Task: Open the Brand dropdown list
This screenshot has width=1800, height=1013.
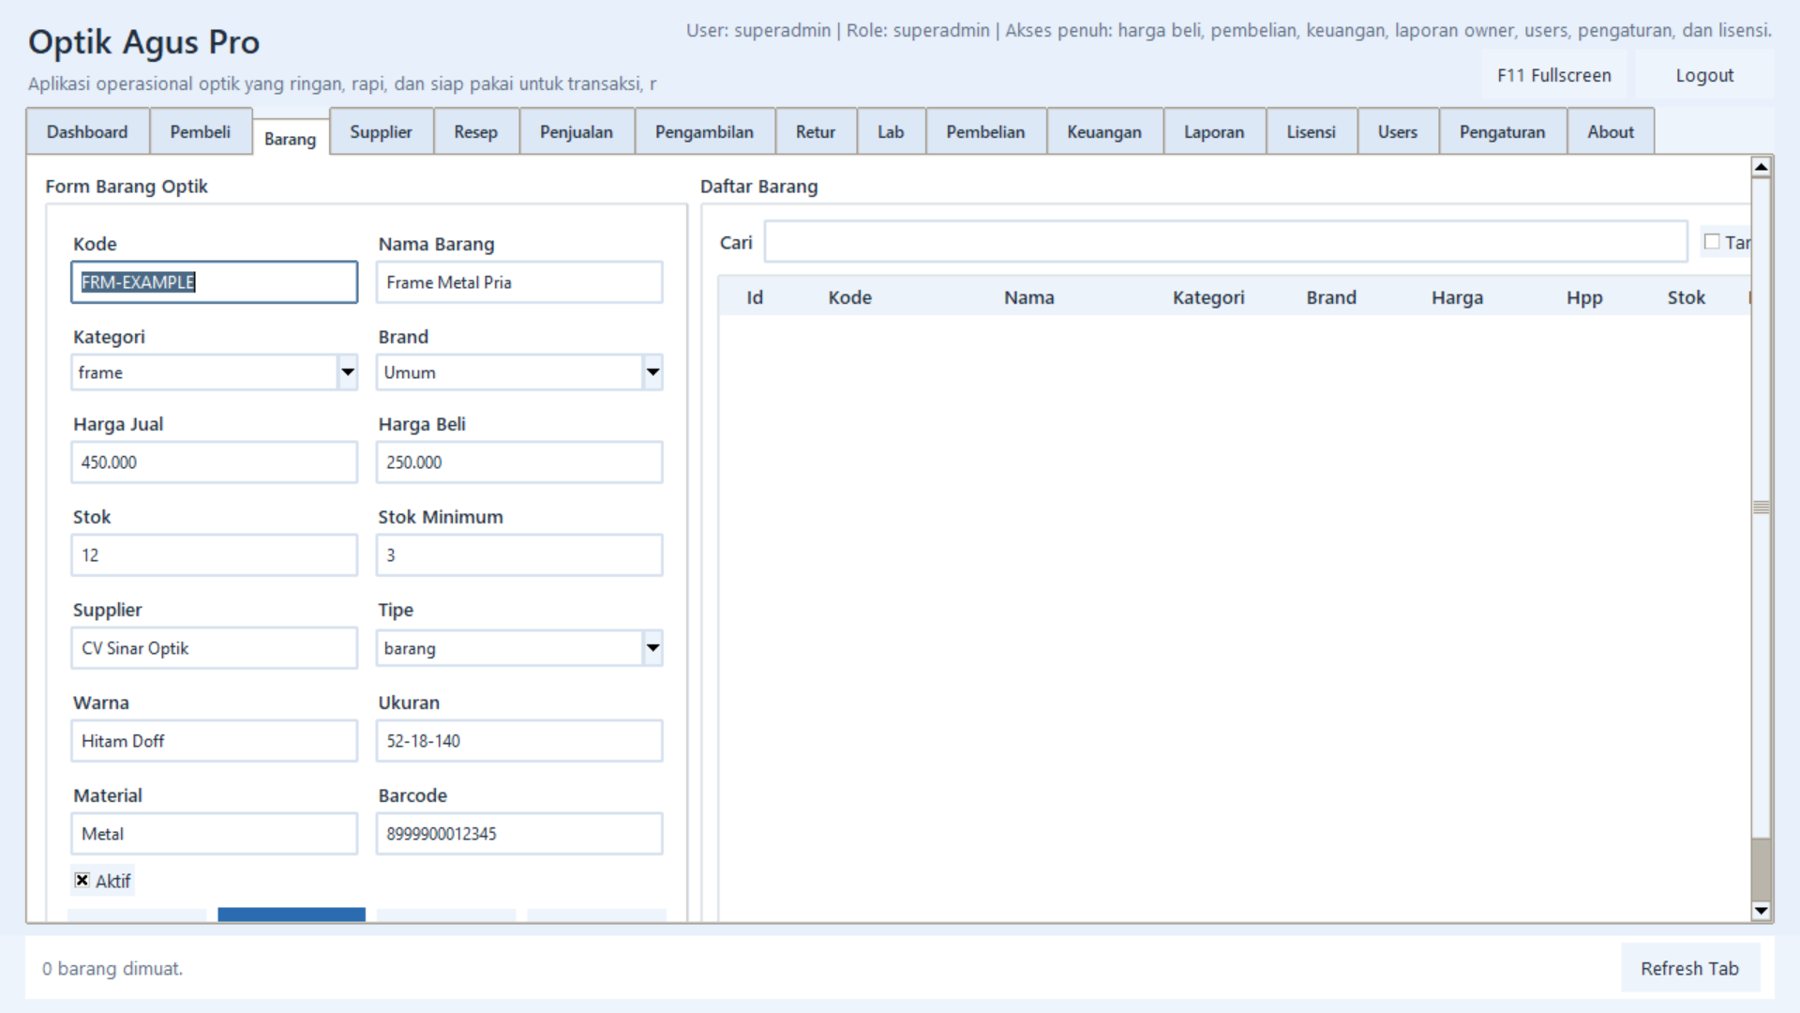Action: 652,373
